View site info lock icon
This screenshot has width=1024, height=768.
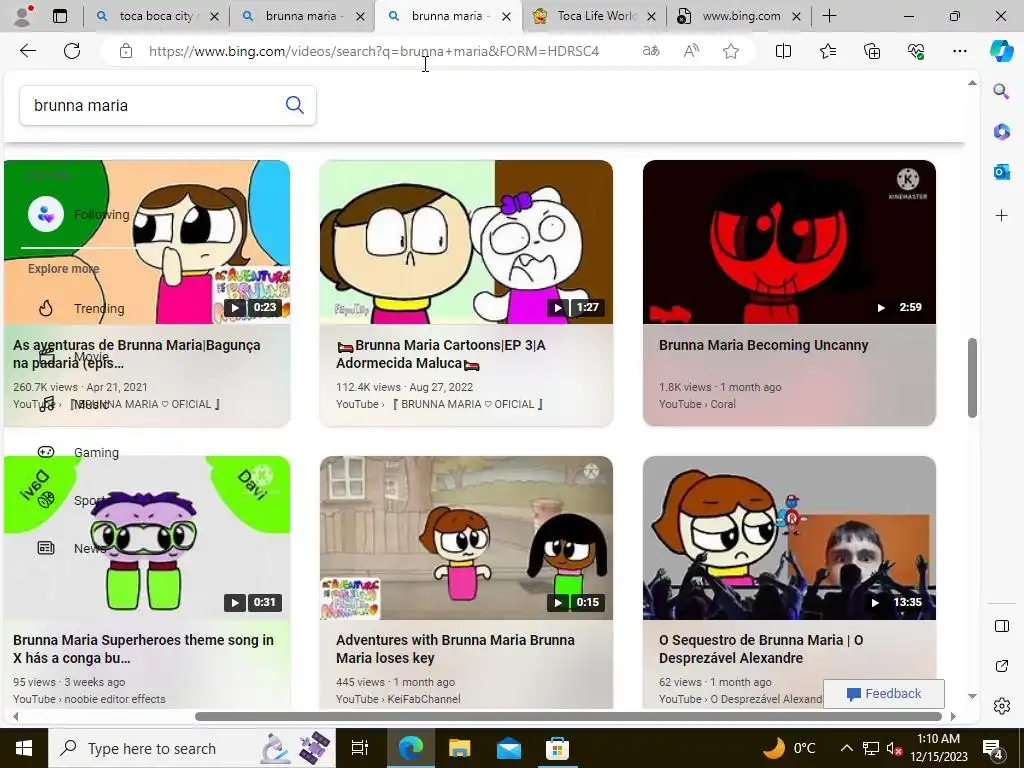click(x=126, y=51)
